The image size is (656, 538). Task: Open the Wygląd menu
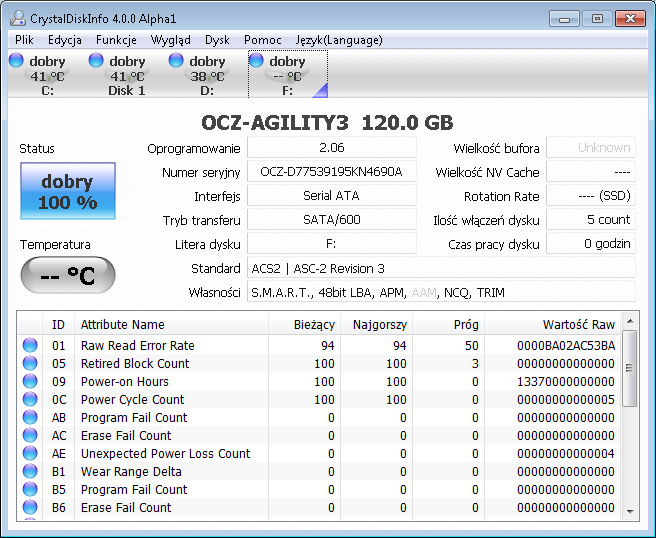point(171,40)
